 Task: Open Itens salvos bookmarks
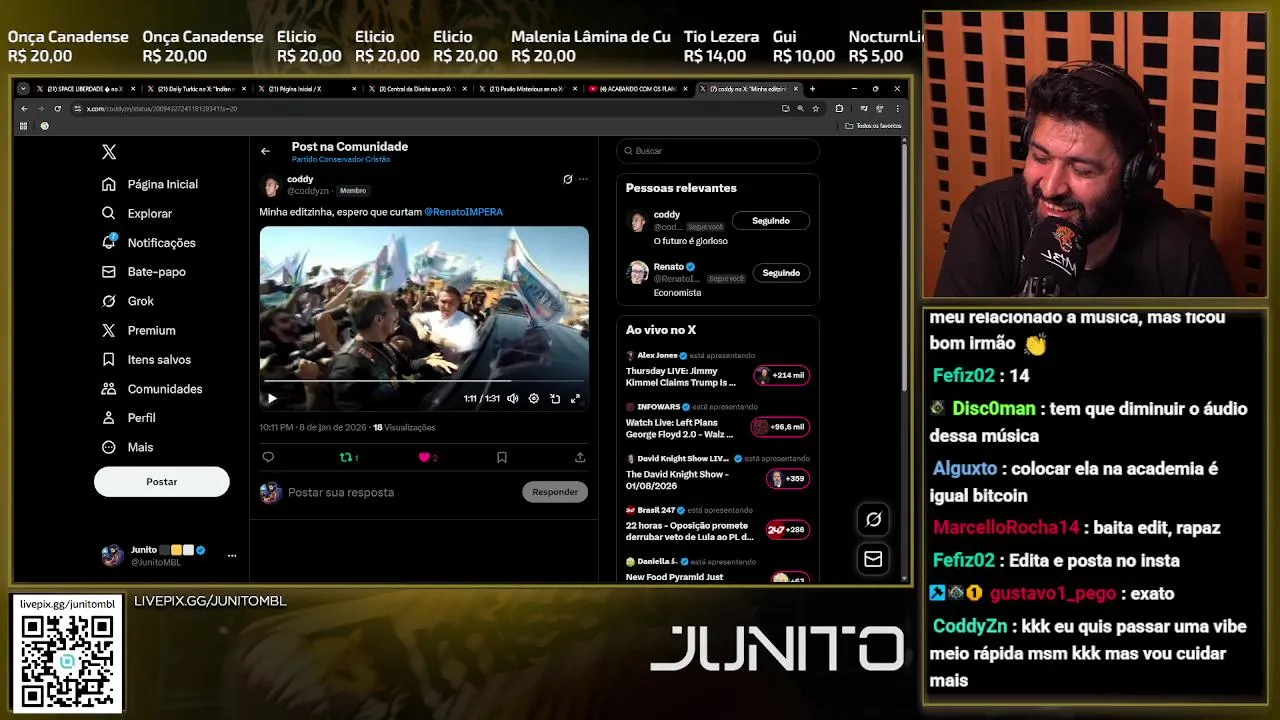[146, 359]
